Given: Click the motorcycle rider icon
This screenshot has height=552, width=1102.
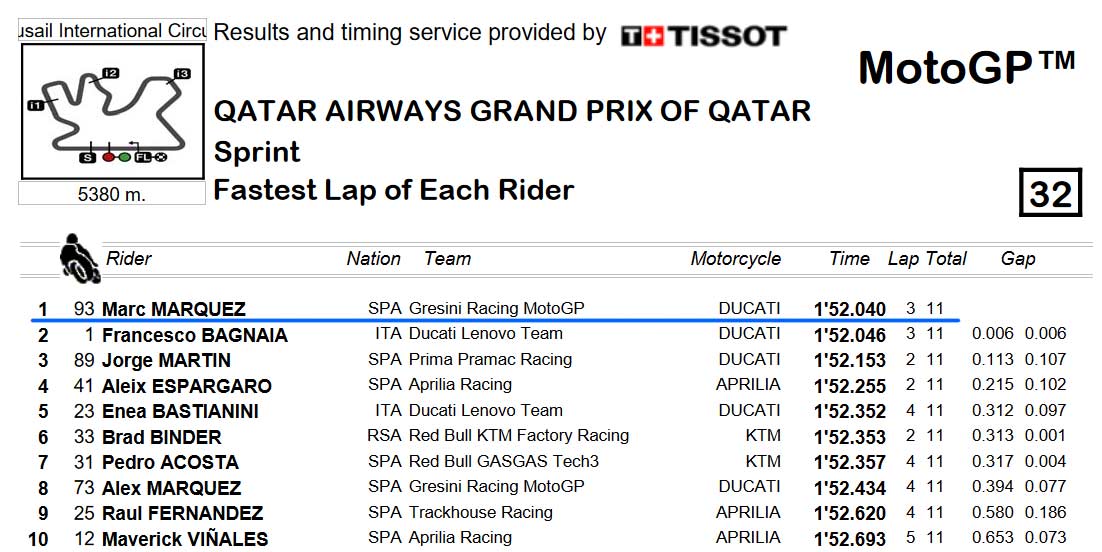Looking at the screenshot, I should tap(79, 258).
